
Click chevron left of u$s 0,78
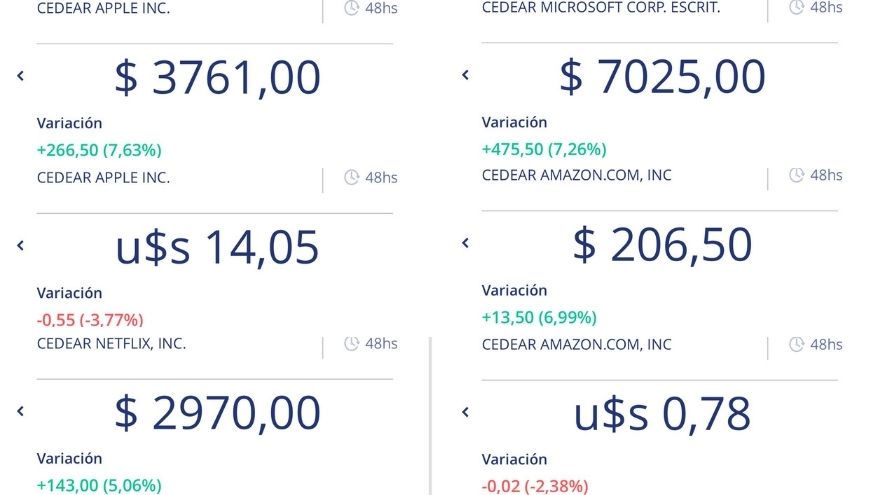[465, 412]
